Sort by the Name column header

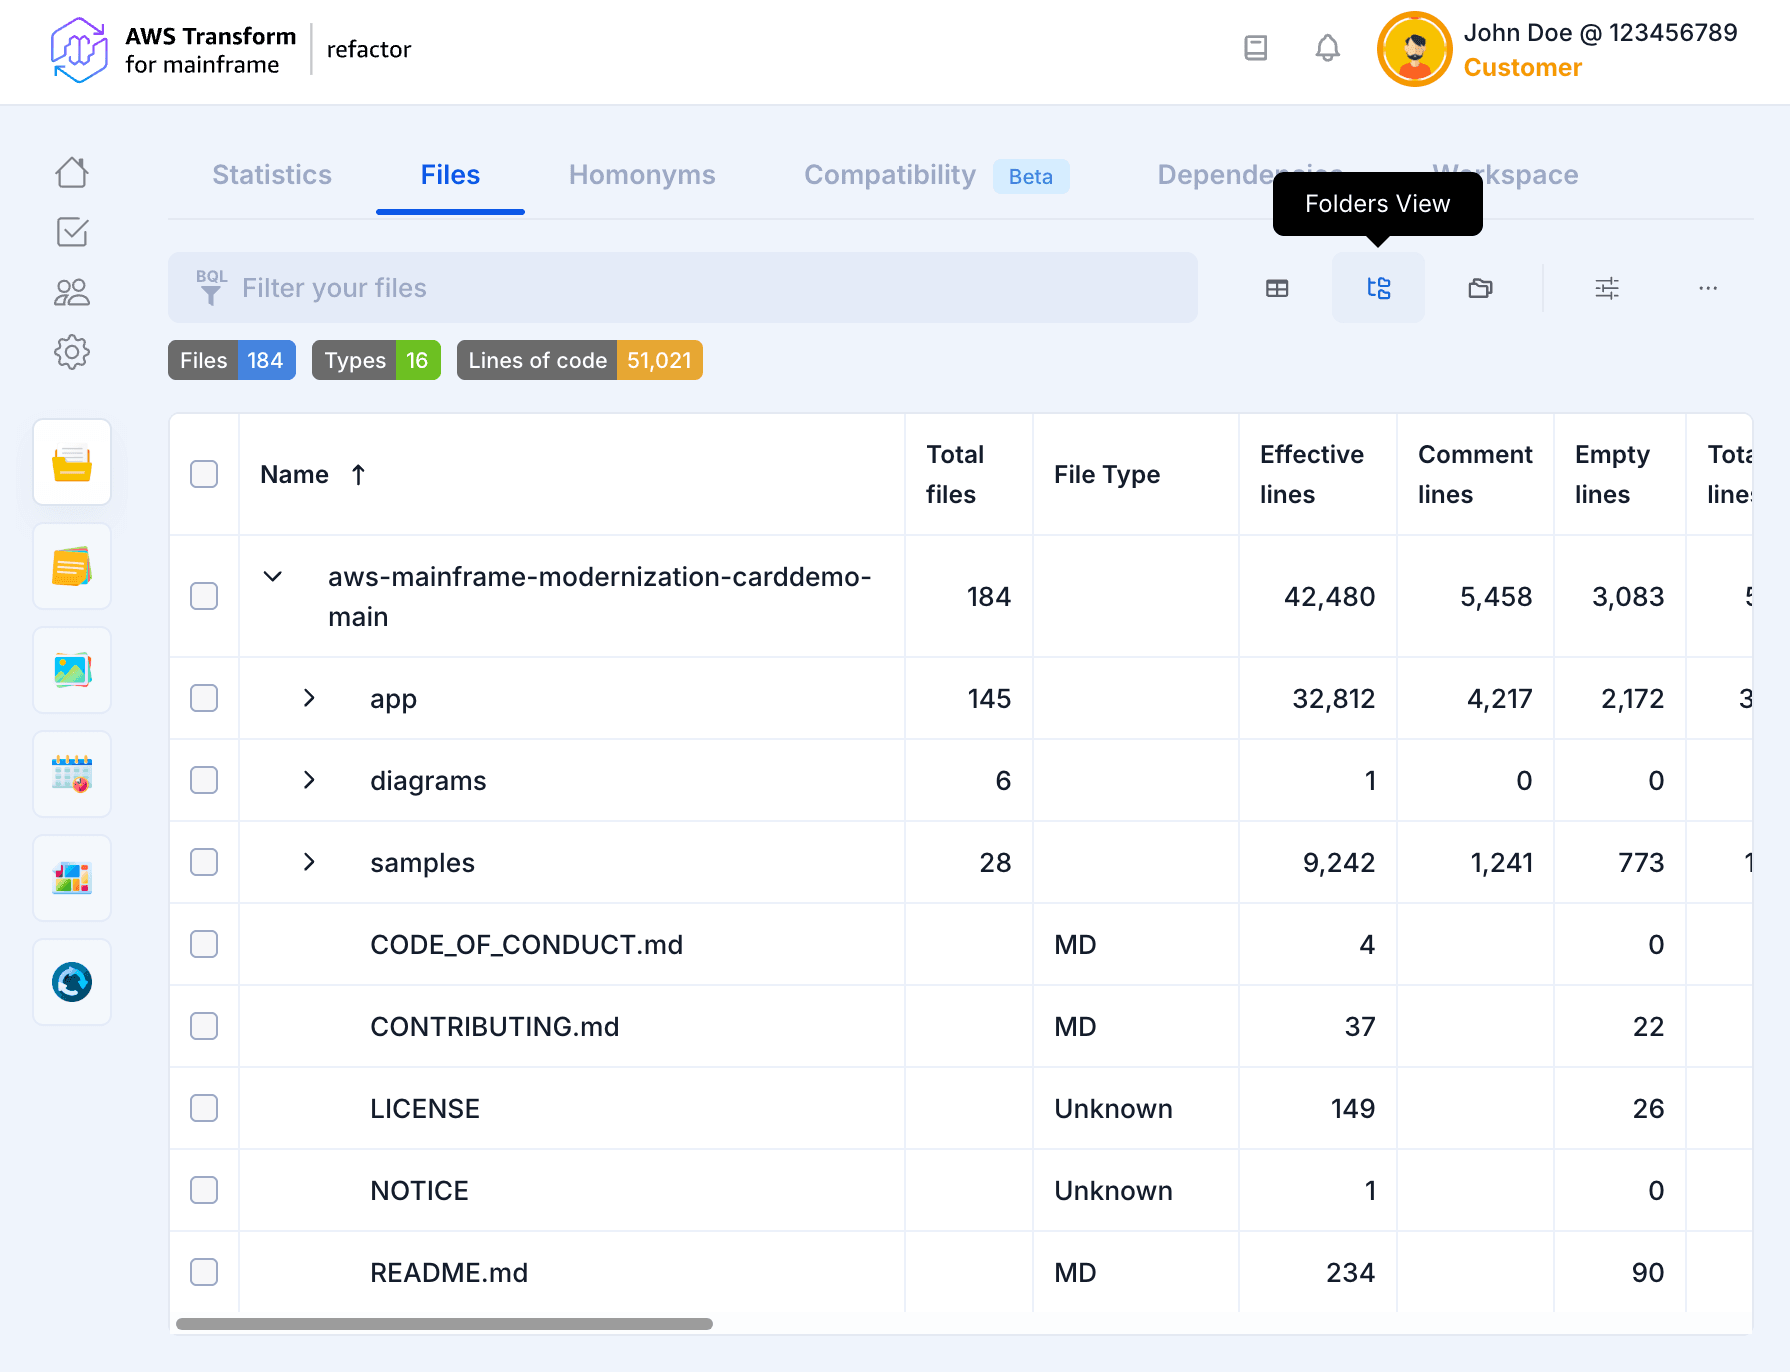pyautogui.click(x=295, y=475)
